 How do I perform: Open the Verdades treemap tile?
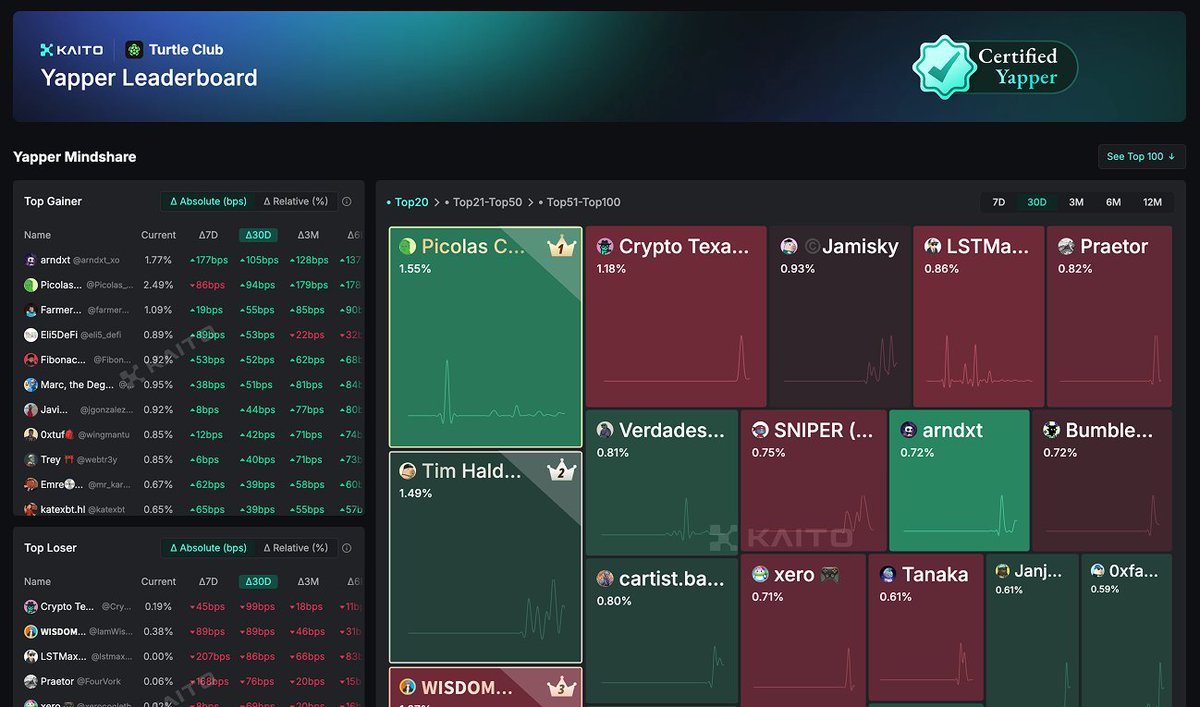tap(661, 483)
